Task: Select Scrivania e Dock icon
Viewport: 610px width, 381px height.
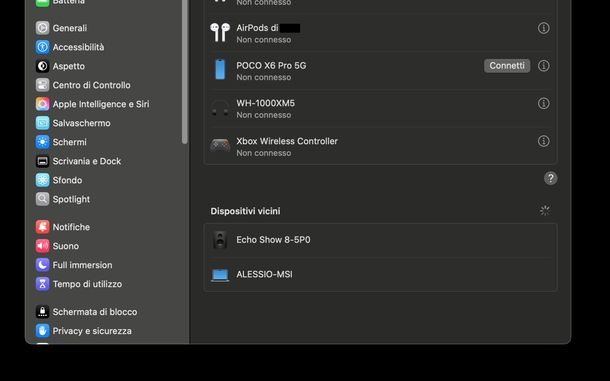Action: click(42, 161)
